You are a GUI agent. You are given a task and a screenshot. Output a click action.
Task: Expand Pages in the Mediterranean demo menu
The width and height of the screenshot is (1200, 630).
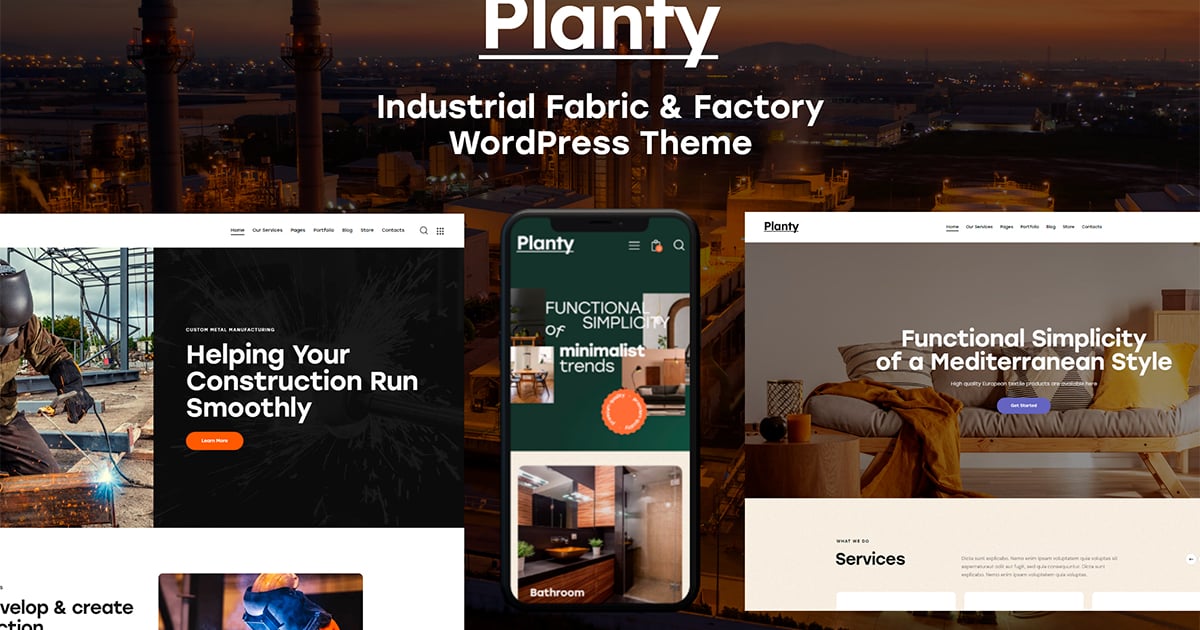tap(1005, 227)
